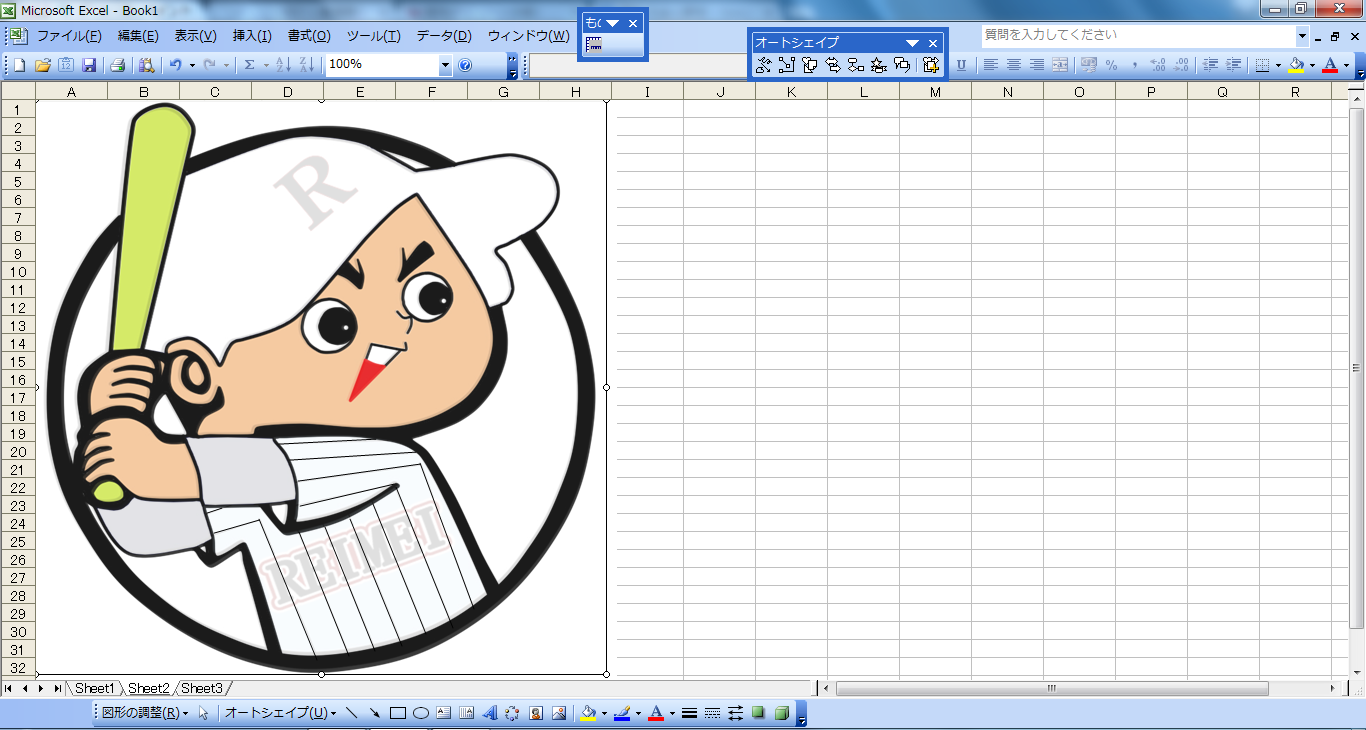Sort ascending with the A-Z icon
Viewport: 1366px width, 730px height.
(283, 65)
